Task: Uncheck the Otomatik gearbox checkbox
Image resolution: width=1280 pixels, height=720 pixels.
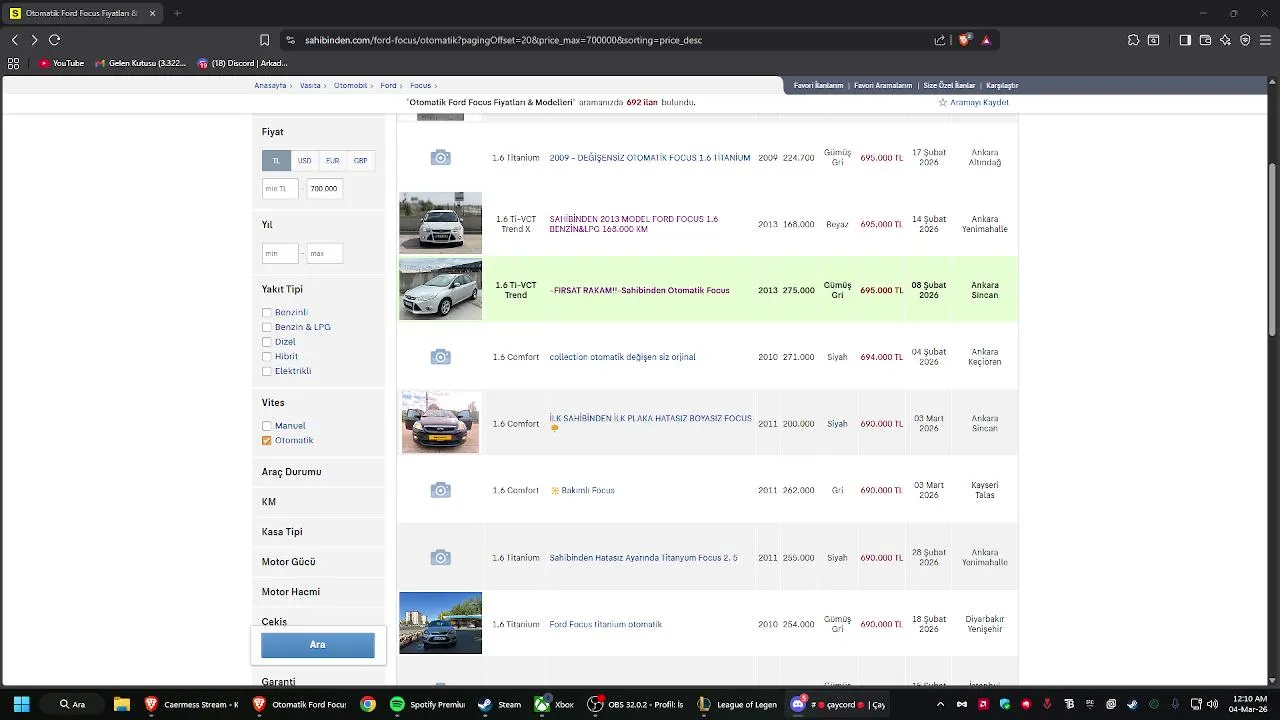Action: click(x=267, y=440)
